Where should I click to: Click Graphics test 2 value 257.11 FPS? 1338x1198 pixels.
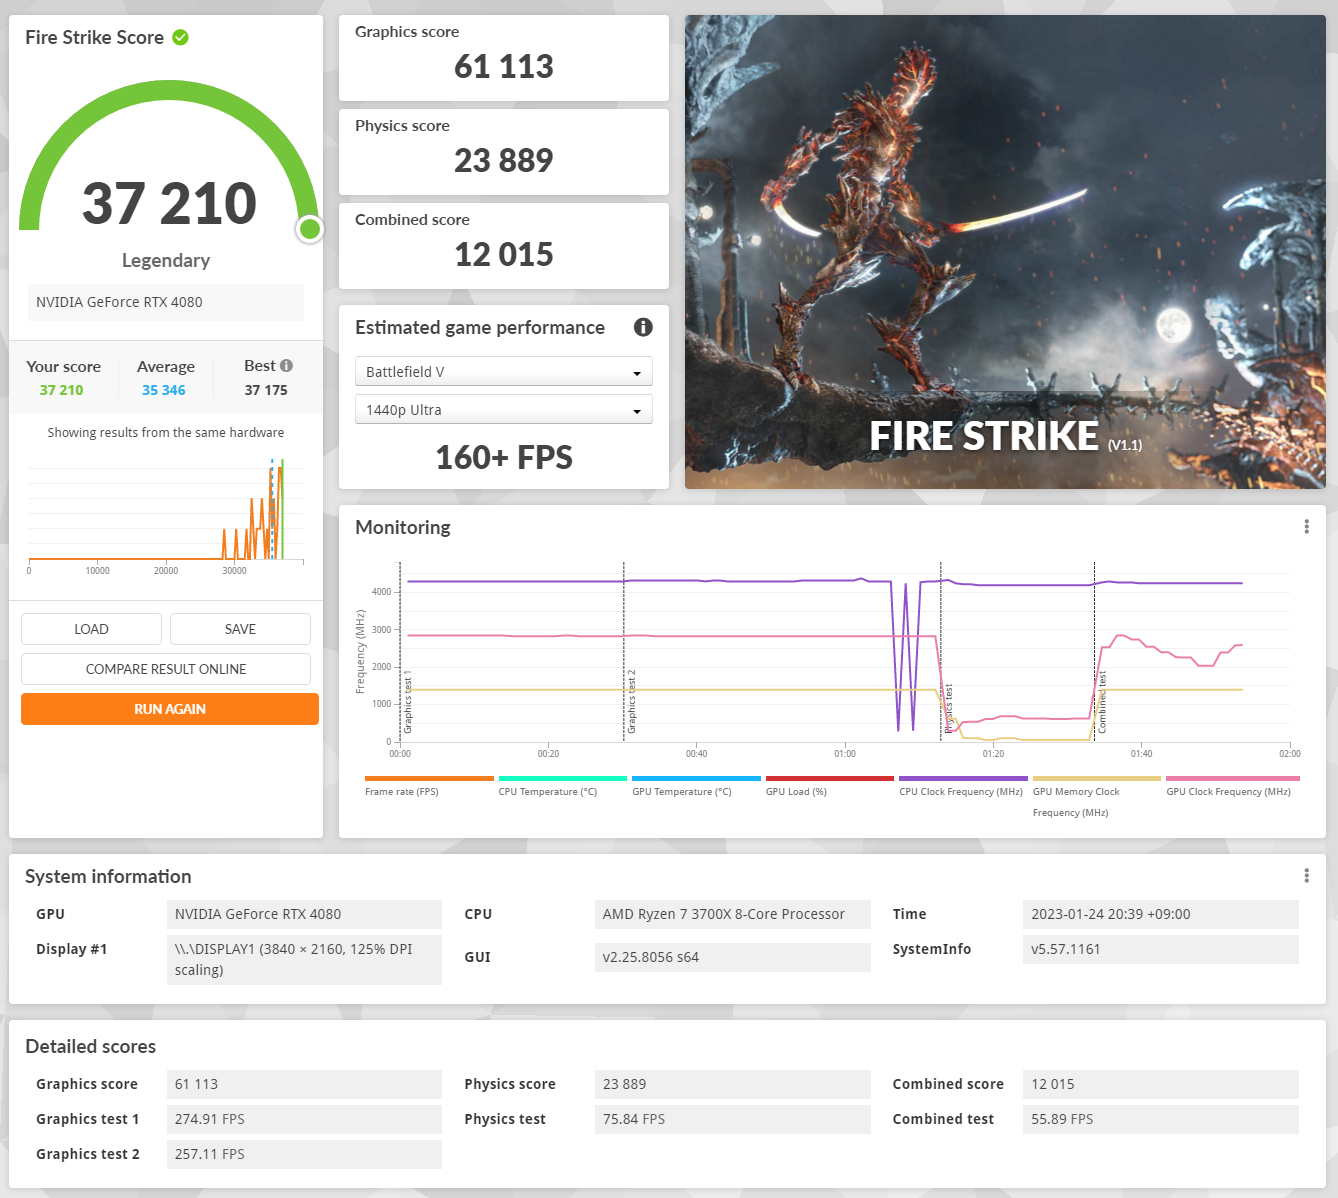pyautogui.click(x=304, y=1154)
